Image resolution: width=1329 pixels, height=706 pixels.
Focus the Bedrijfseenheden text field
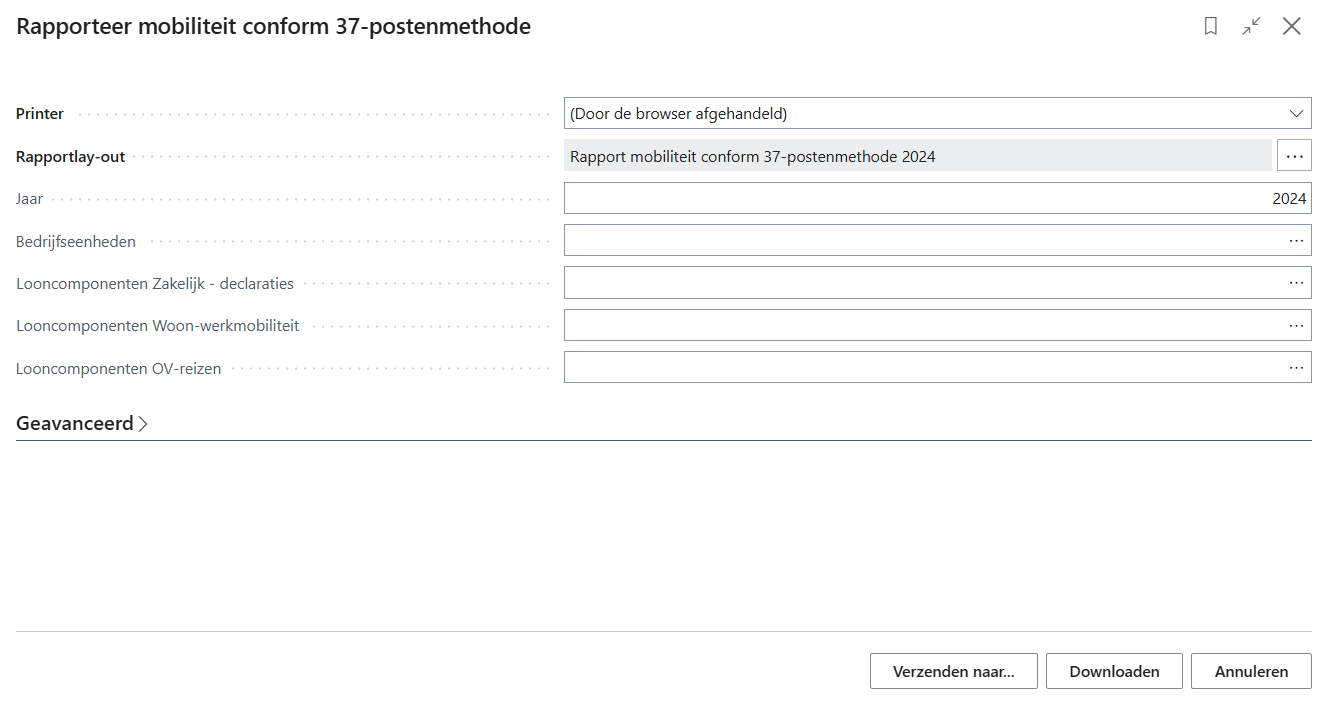click(920, 241)
